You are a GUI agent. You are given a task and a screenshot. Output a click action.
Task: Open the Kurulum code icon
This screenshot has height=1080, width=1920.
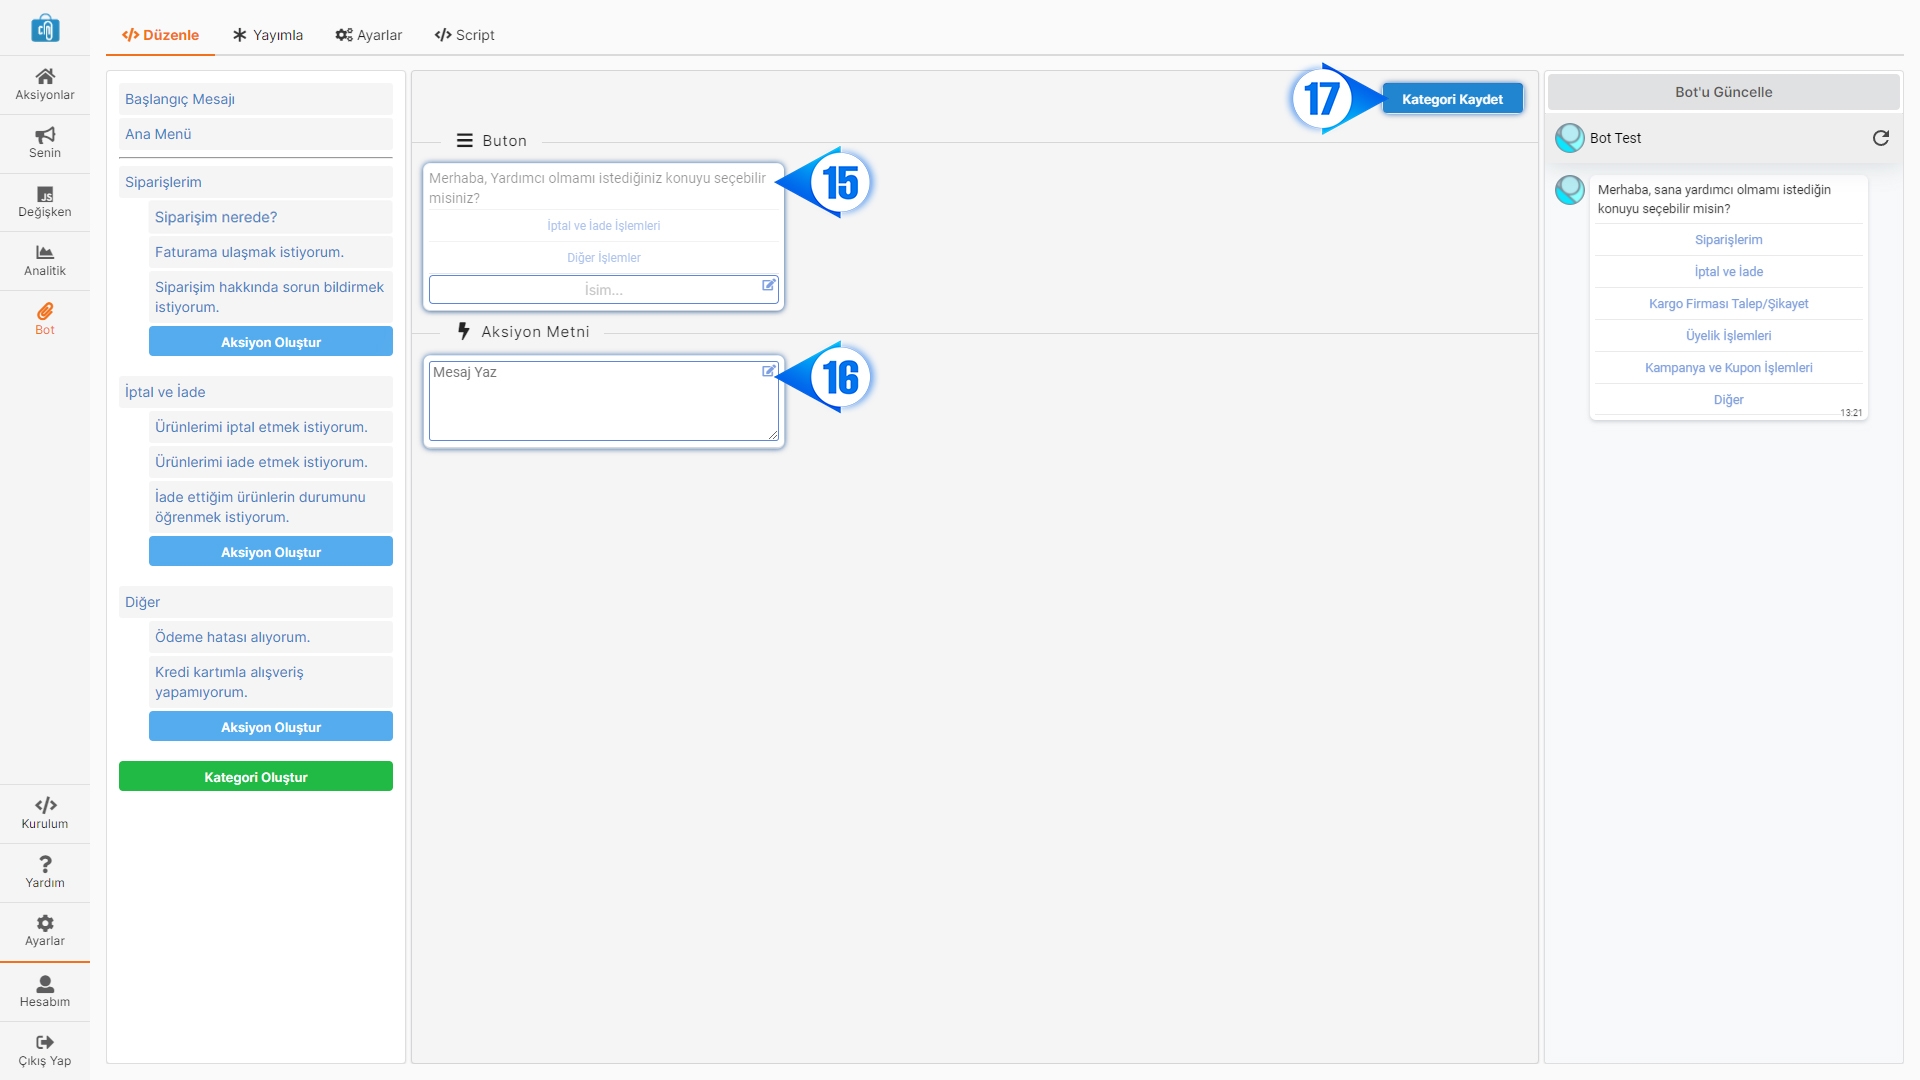click(x=45, y=805)
